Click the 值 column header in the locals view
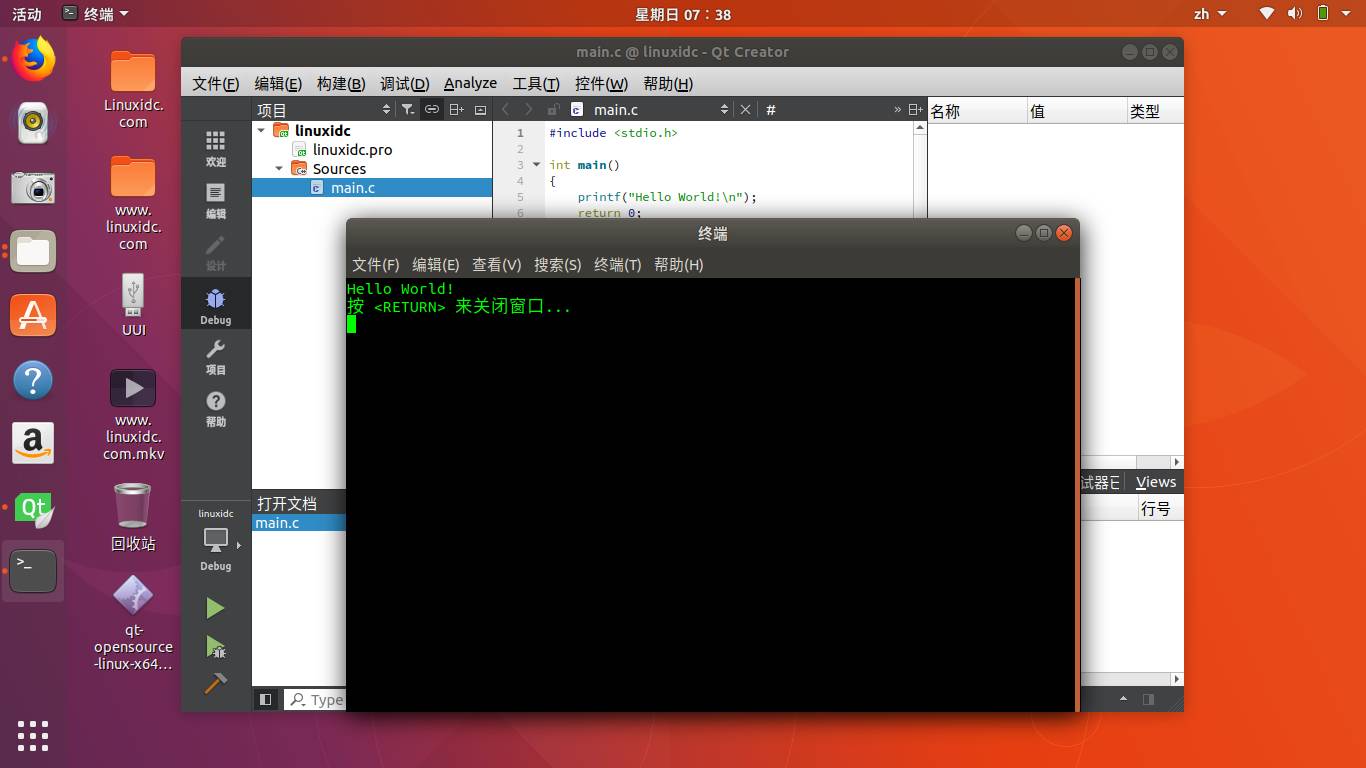The image size is (1366, 768). (x=1077, y=111)
